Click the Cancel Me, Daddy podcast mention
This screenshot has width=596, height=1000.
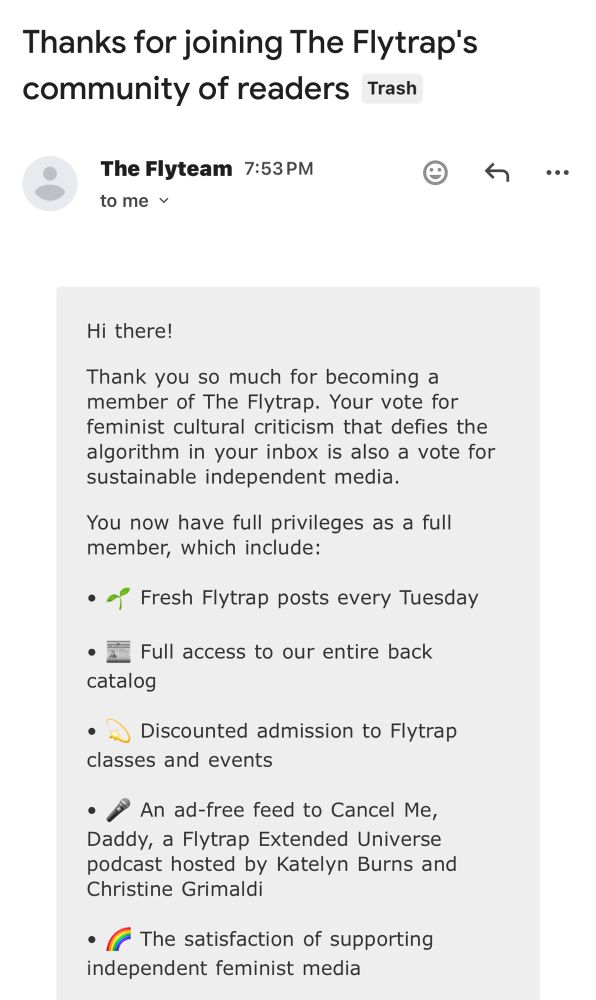pos(390,810)
